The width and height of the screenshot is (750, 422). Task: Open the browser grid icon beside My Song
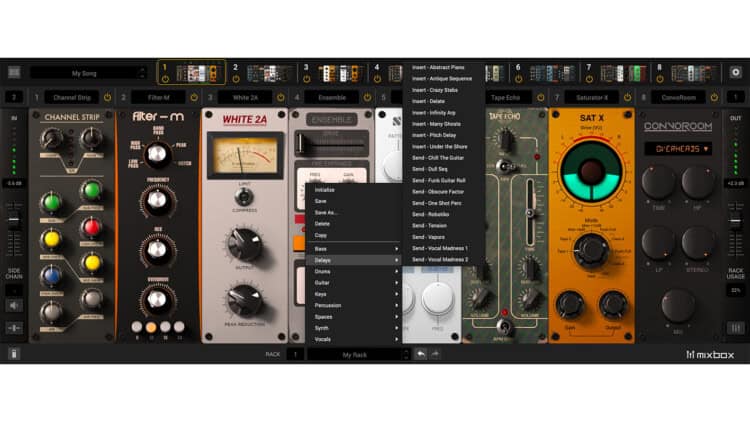[x=14, y=73]
